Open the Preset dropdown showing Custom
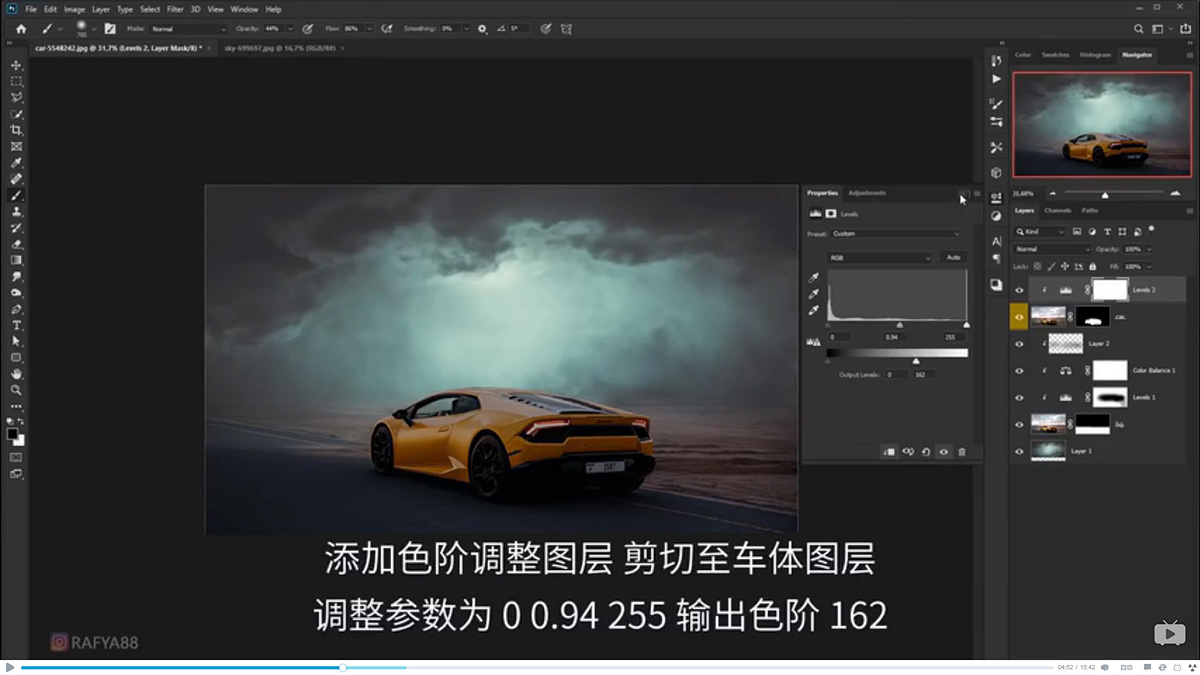 coord(895,233)
